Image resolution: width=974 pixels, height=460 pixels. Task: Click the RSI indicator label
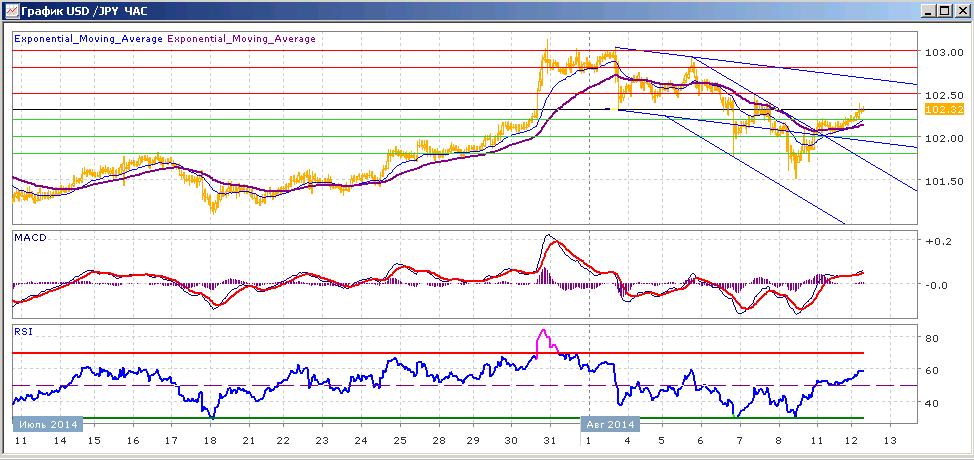pyautogui.click(x=22, y=331)
